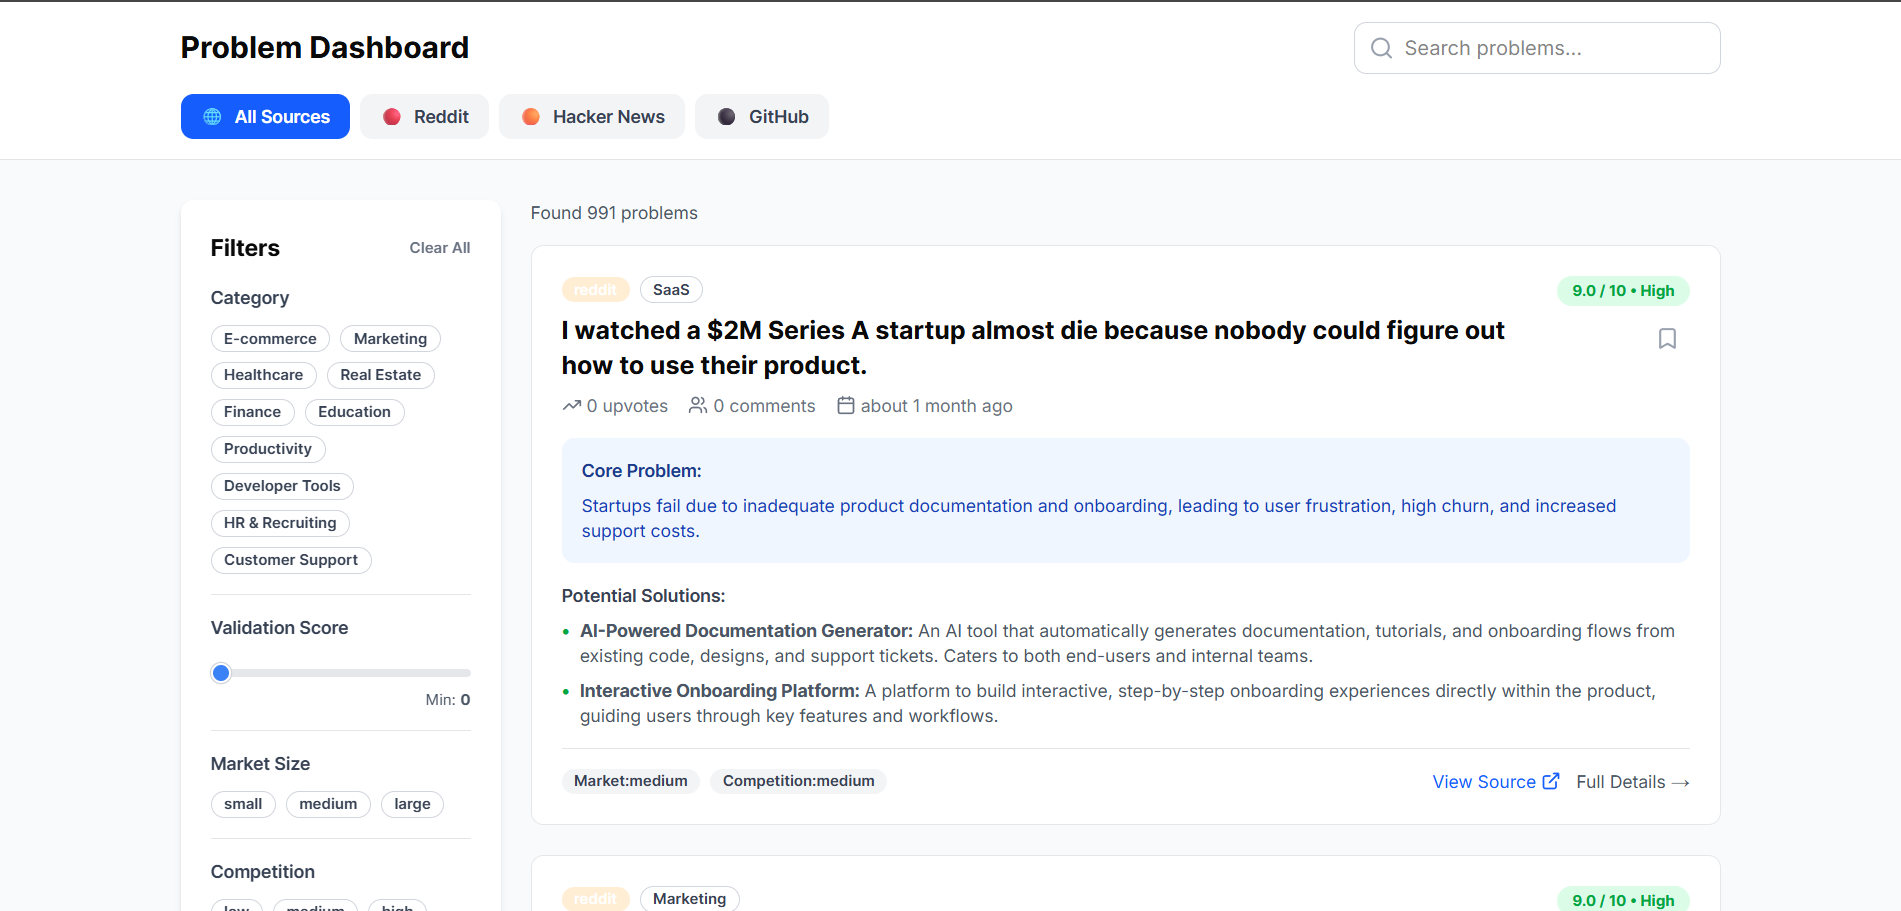The image size is (1901, 911).
Task: Click the Validation Score slider handle
Action: [221, 673]
